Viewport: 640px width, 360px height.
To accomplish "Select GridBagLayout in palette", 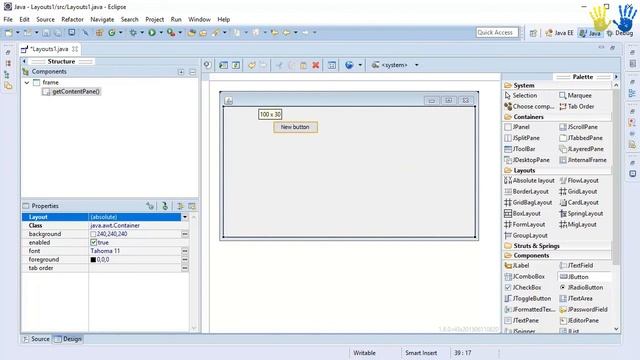I will coord(528,202).
